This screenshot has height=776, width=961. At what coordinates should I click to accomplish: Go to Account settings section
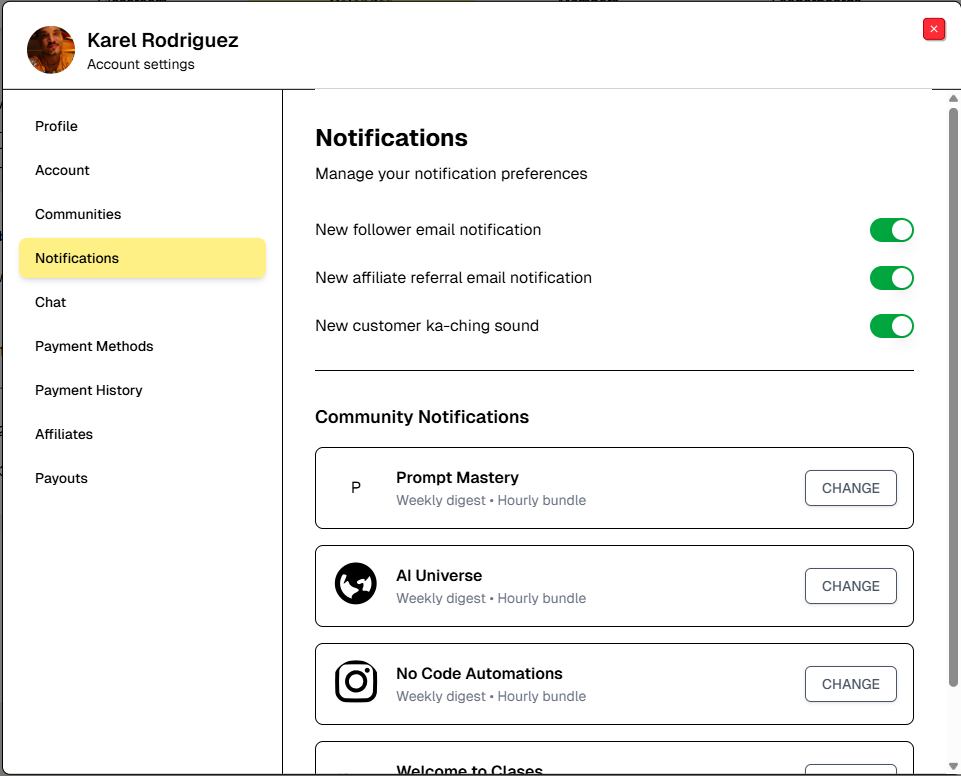(62, 170)
